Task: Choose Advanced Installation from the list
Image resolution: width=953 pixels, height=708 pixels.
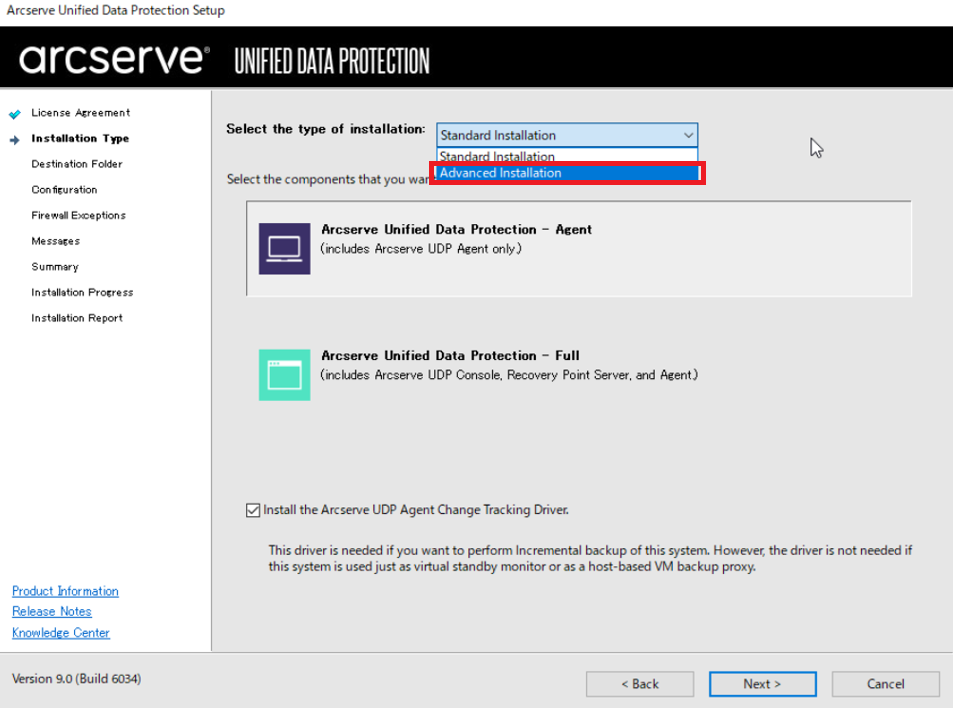Action: pyautogui.click(x=567, y=173)
